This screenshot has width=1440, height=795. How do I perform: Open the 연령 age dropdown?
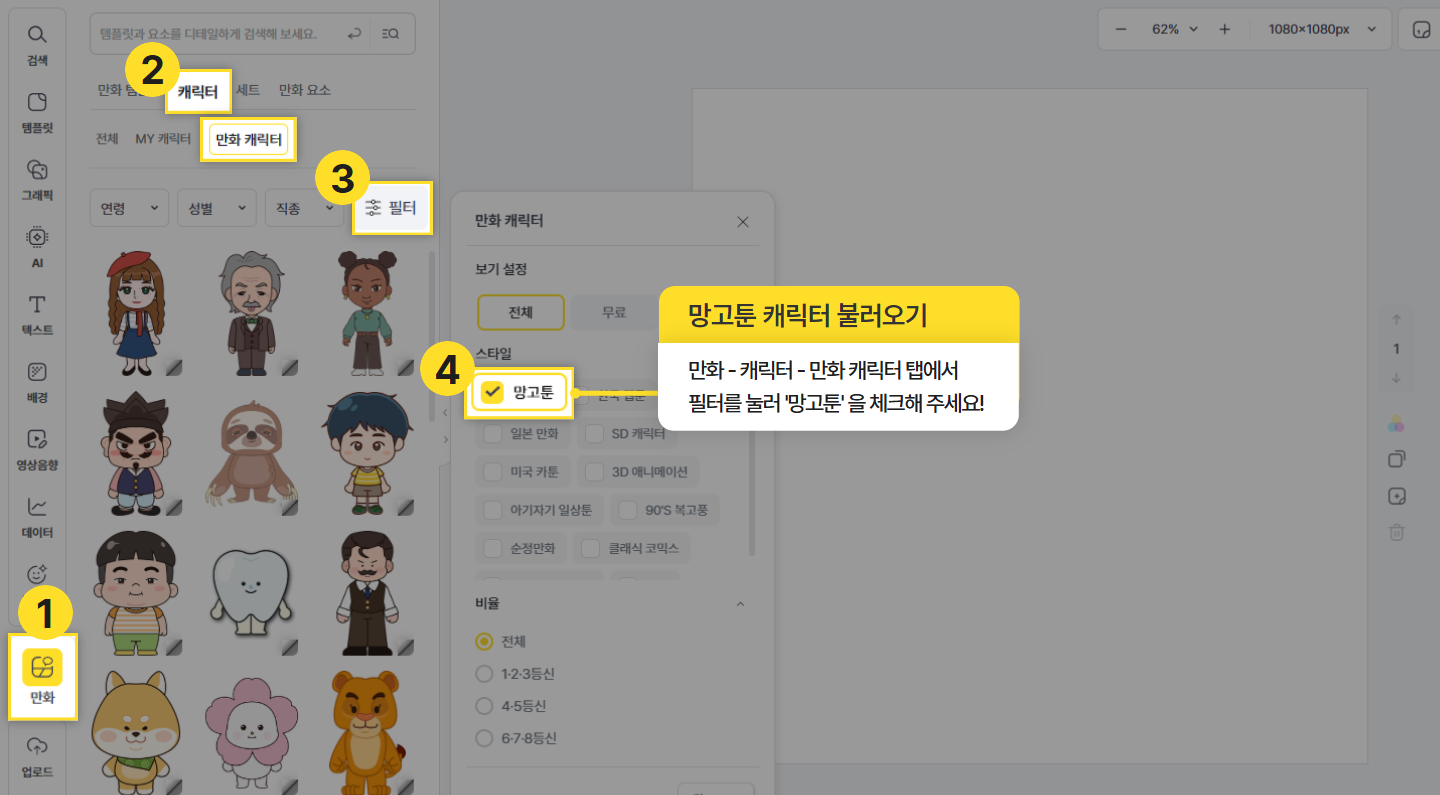tap(129, 208)
